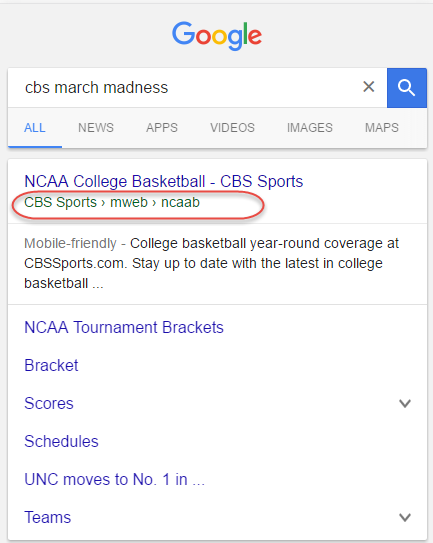Select the IMAGES tab
This screenshot has width=433, height=543.
point(310,128)
